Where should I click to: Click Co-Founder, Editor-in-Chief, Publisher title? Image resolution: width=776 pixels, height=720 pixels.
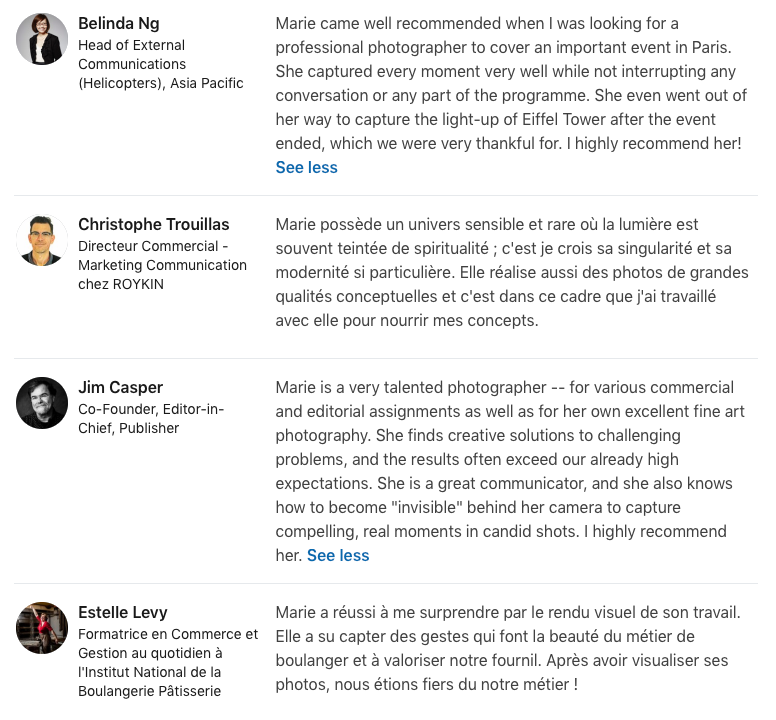click(x=151, y=419)
